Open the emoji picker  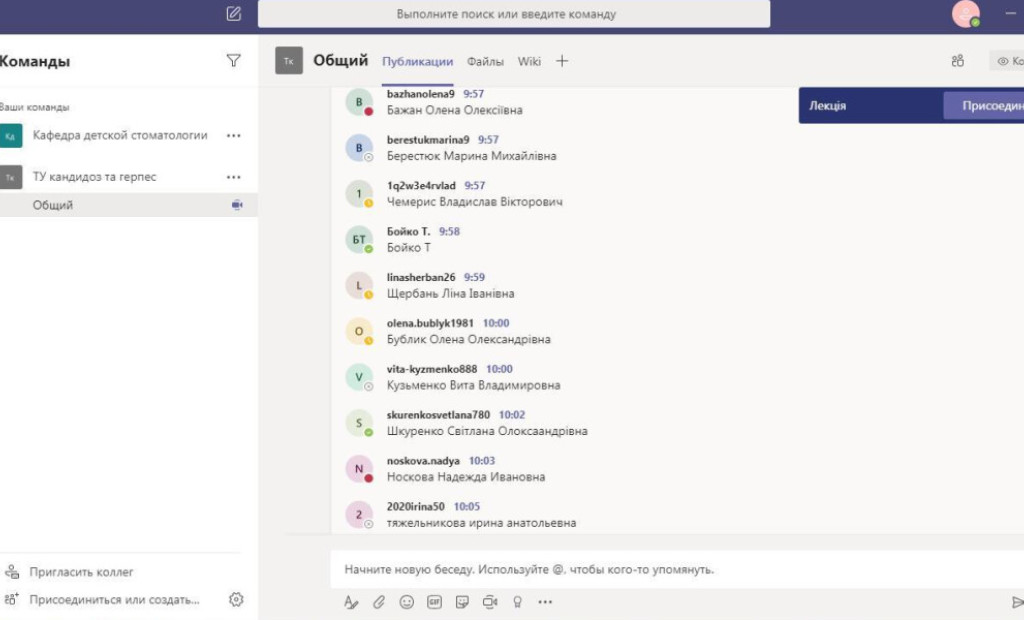(x=407, y=602)
